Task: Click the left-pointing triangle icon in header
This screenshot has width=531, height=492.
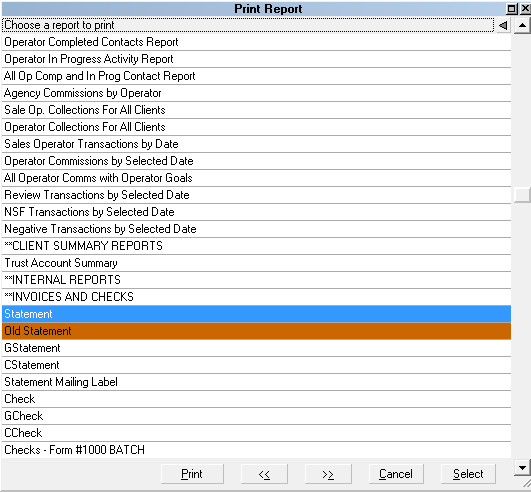Action: 503,25
